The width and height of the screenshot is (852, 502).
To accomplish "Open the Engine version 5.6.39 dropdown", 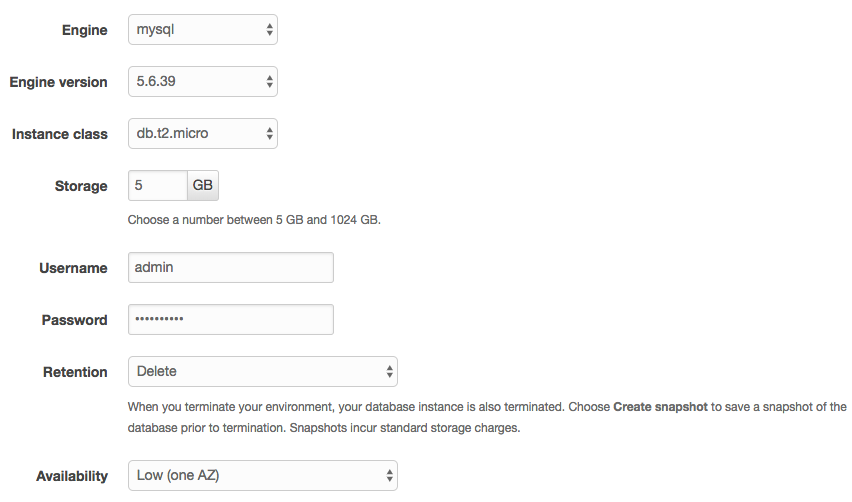I will coord(203,81).
